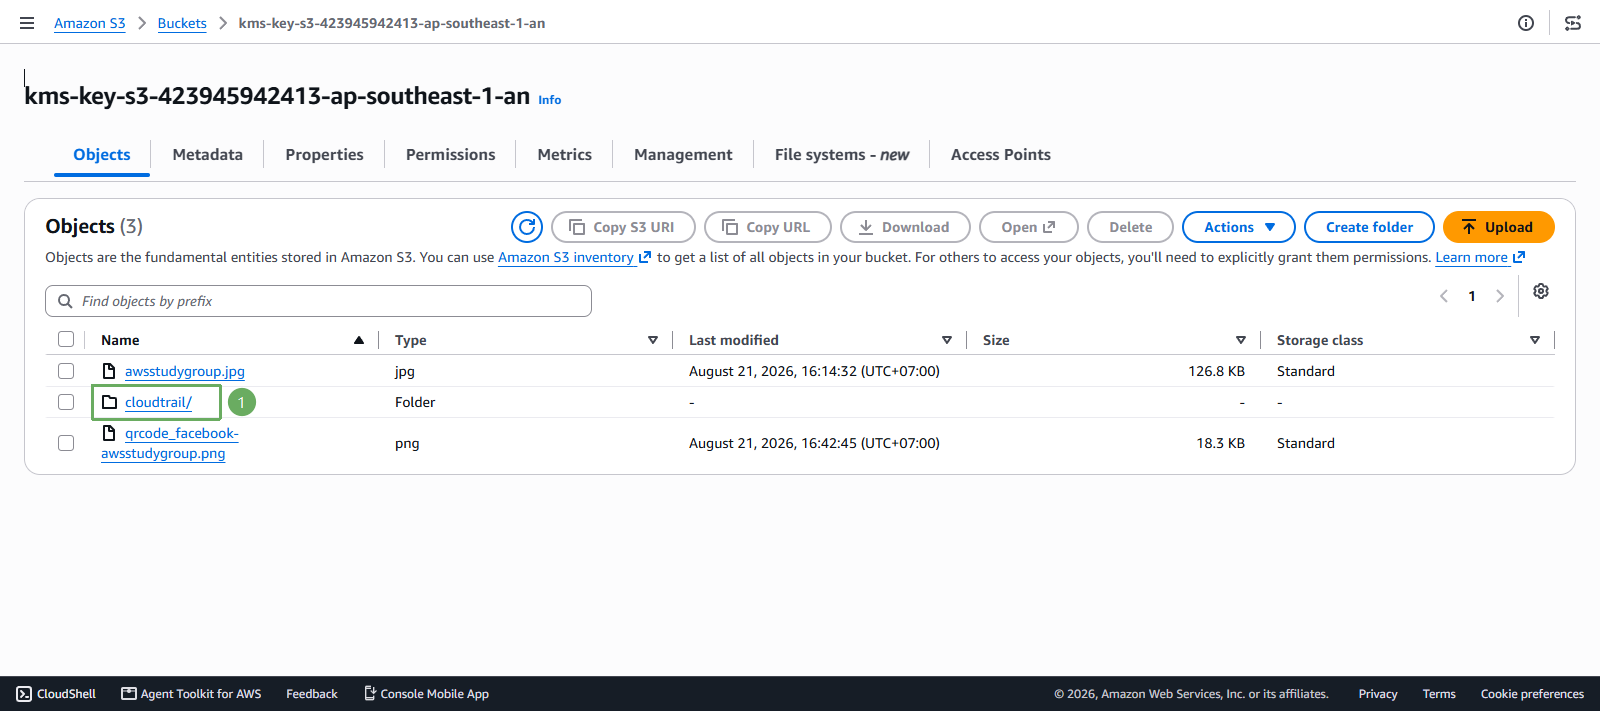Open Agent Toolkit for AWS
The height and width of the screenshot is (711, 1600).
coord(191,694)
